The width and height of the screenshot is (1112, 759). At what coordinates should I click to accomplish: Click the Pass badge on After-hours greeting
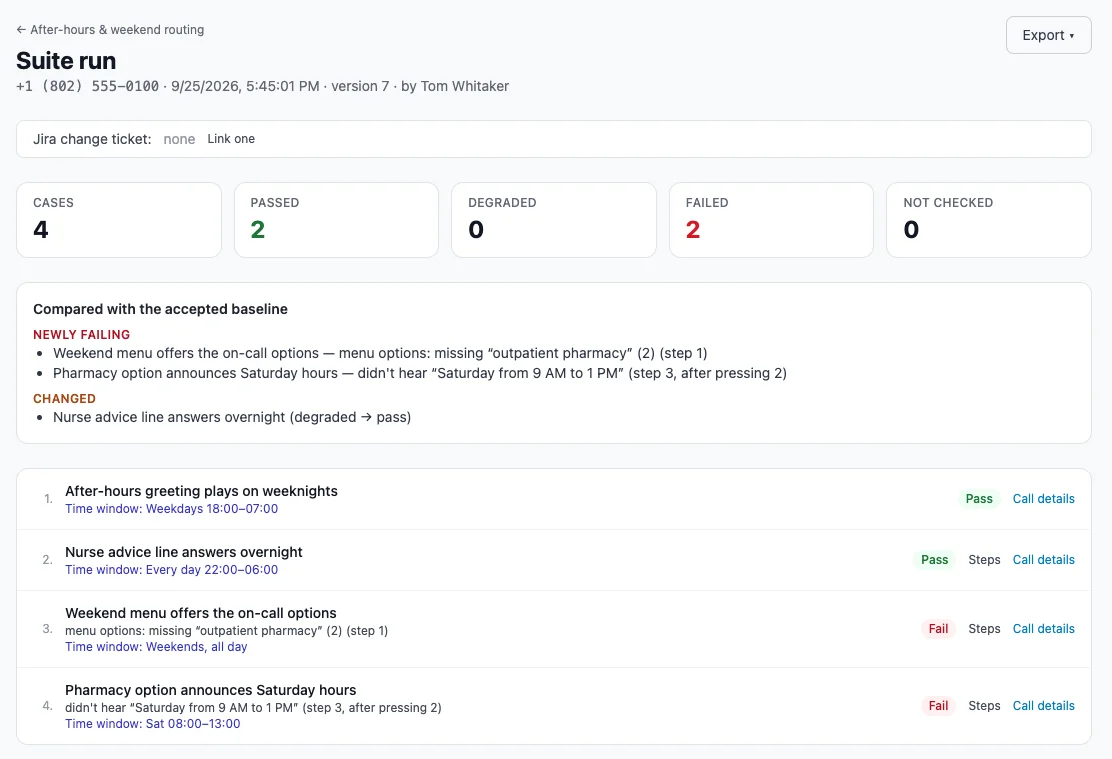pyautogui.click(x=979, y=499)
